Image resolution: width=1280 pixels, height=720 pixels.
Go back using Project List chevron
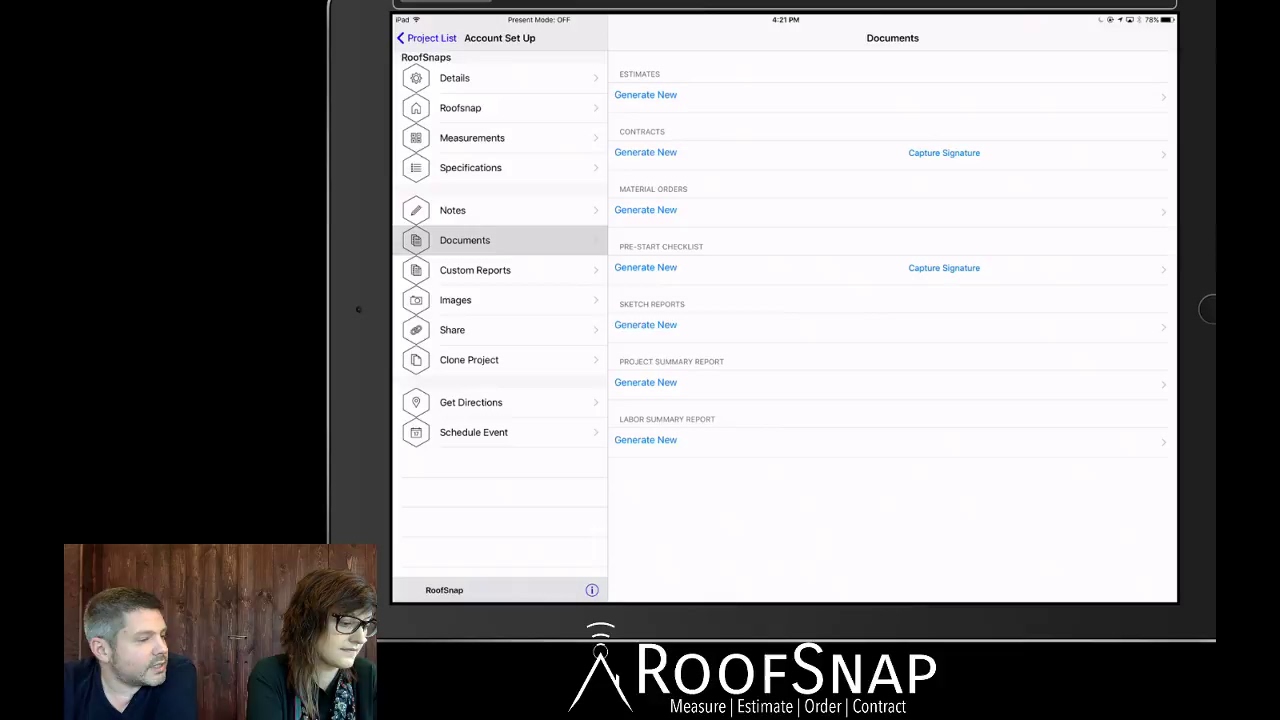(x=401, y=38)
